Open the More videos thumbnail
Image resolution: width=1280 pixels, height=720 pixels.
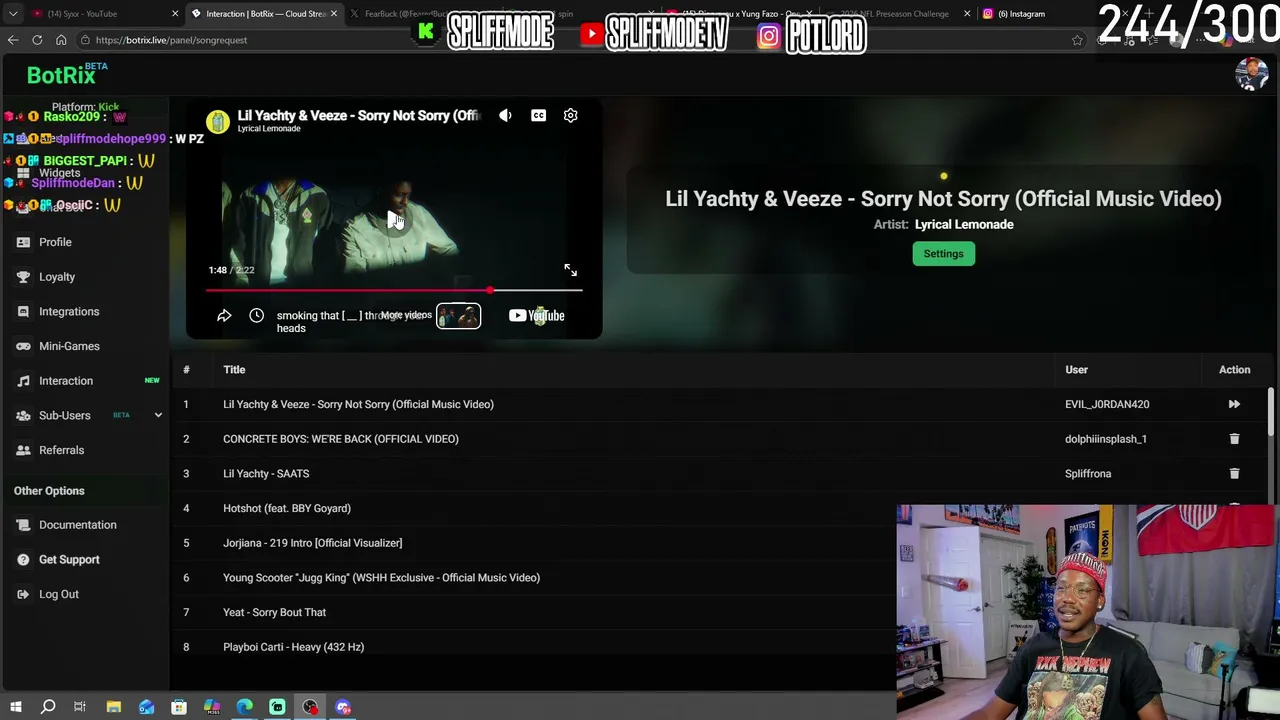click(458, 316)
